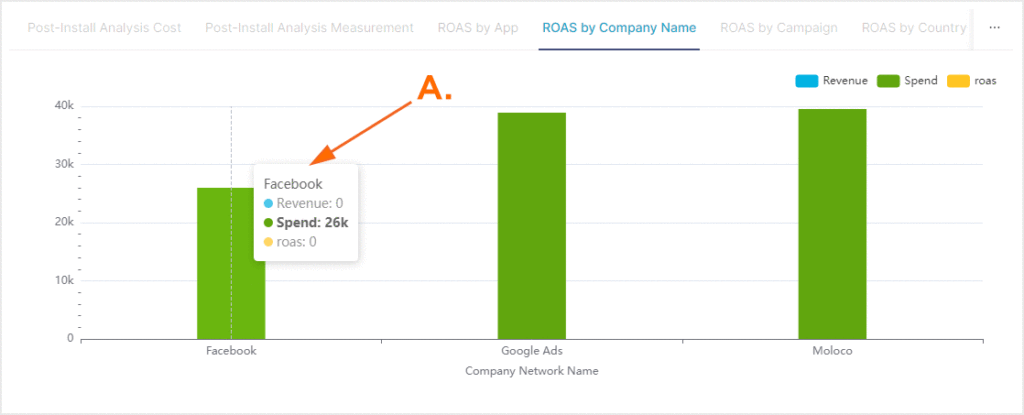
Task: Click 'Spend: 26k' in the tooltip
Action: [312, 222]
